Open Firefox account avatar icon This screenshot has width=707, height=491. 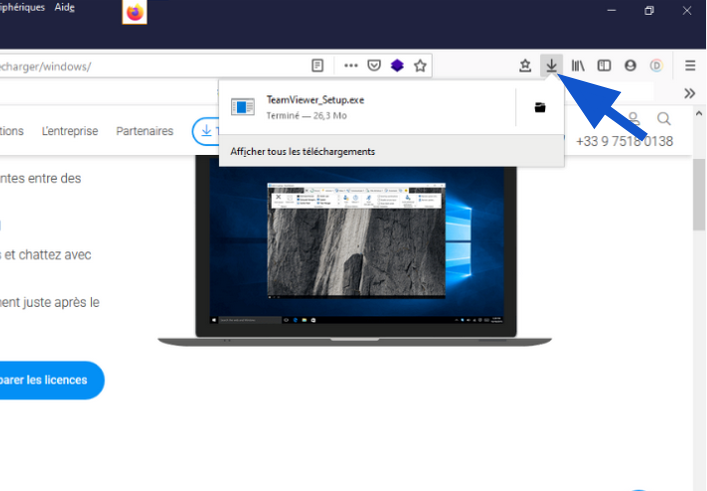(630, 66)
